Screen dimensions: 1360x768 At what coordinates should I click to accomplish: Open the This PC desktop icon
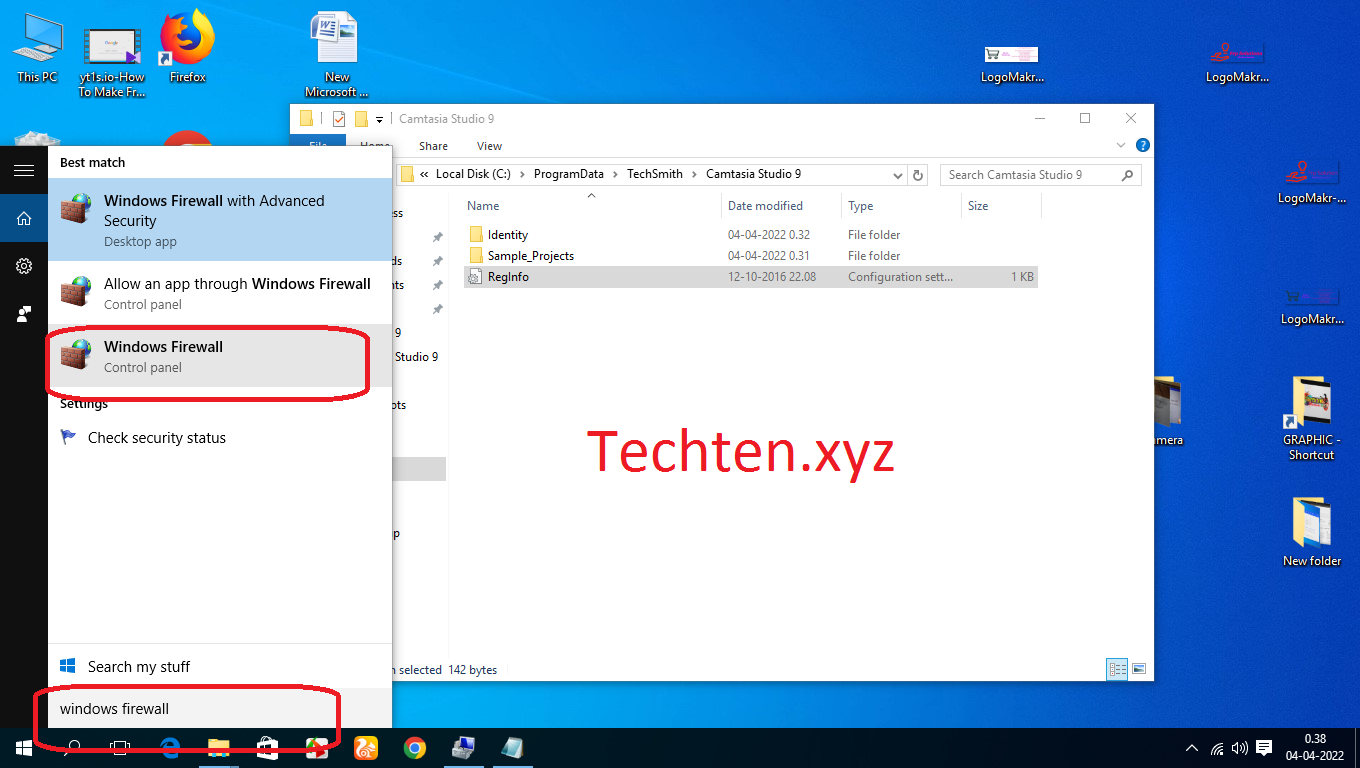click(37, 48)
